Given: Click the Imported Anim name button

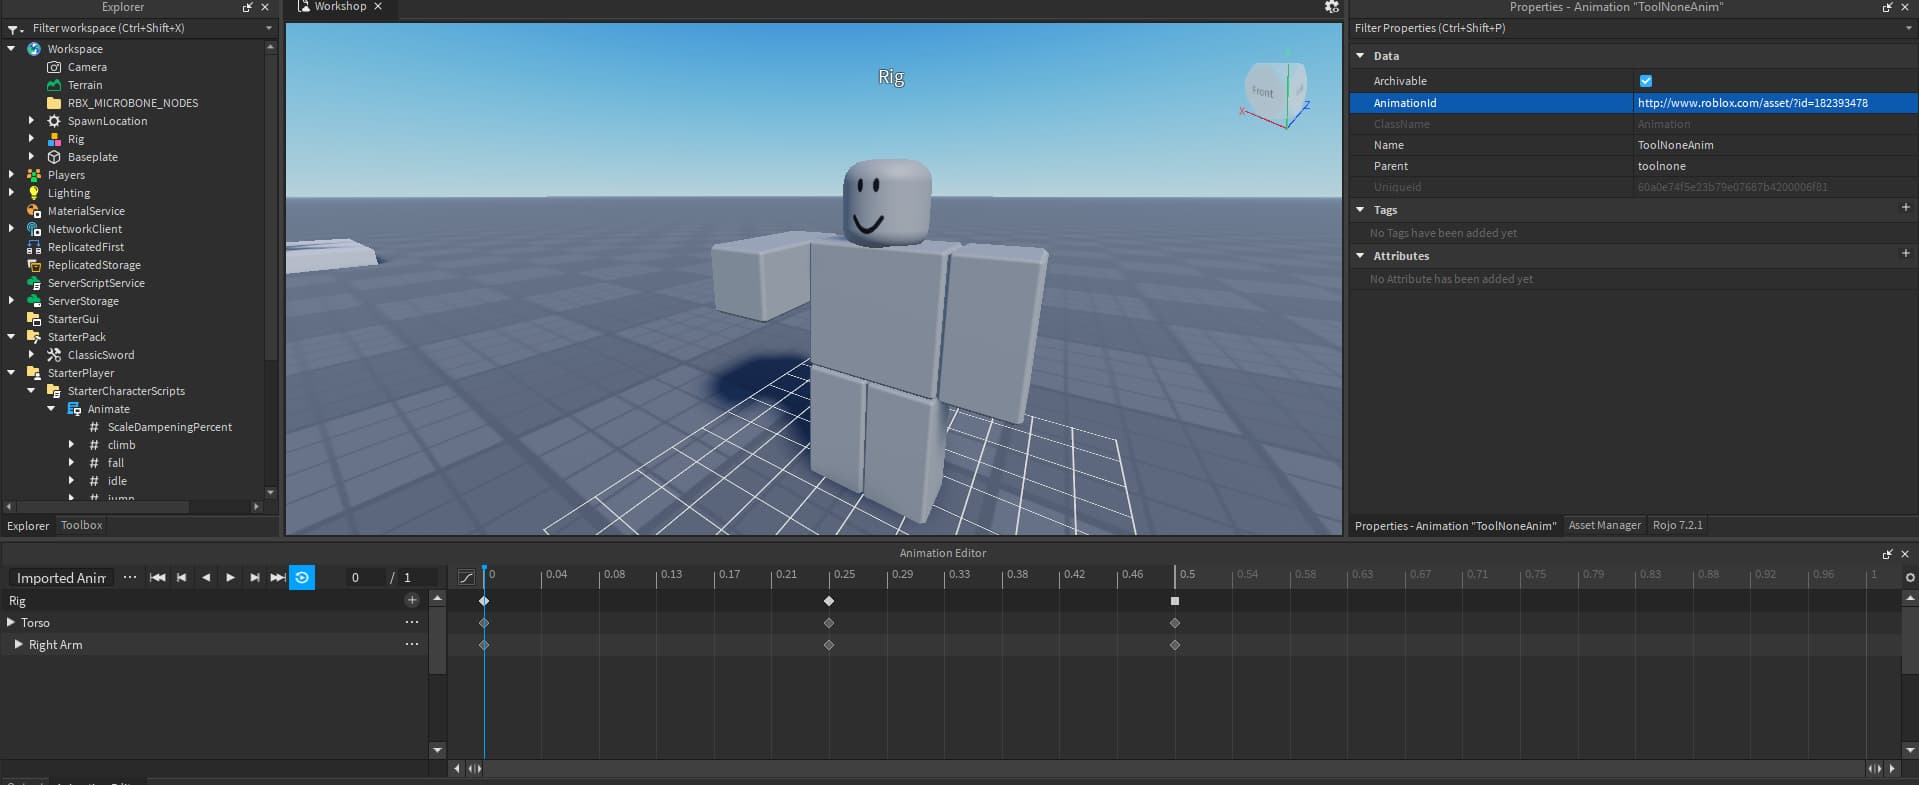Looking at the screenshot, I should [x=61, y=578].
